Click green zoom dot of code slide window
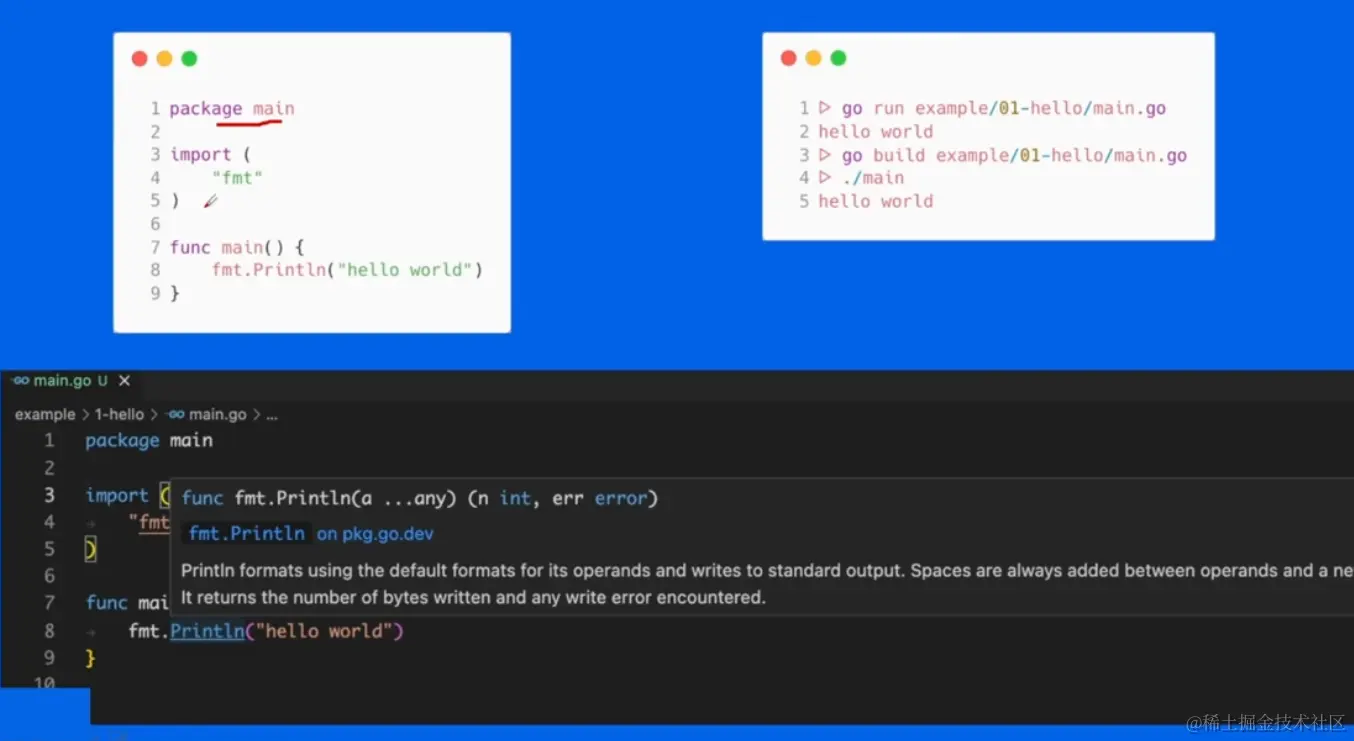1354x741 pixels. tap(189, 59)
